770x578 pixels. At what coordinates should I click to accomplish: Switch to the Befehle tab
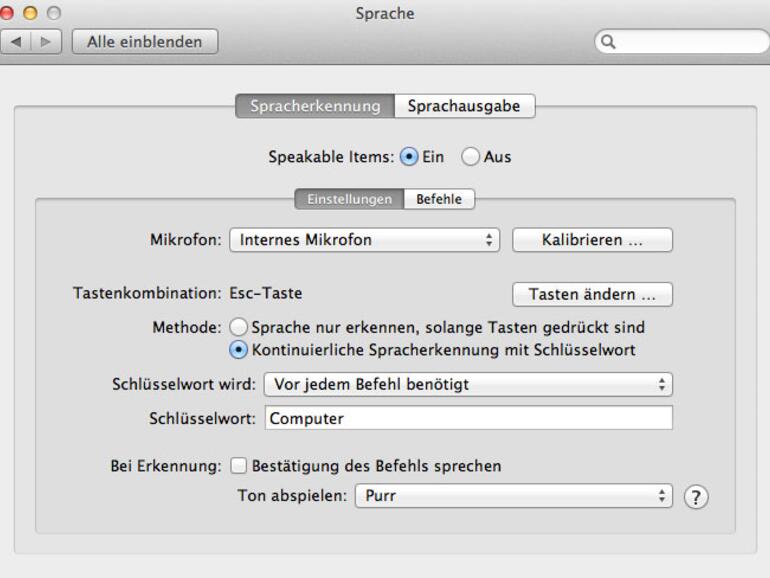(439, 199)
